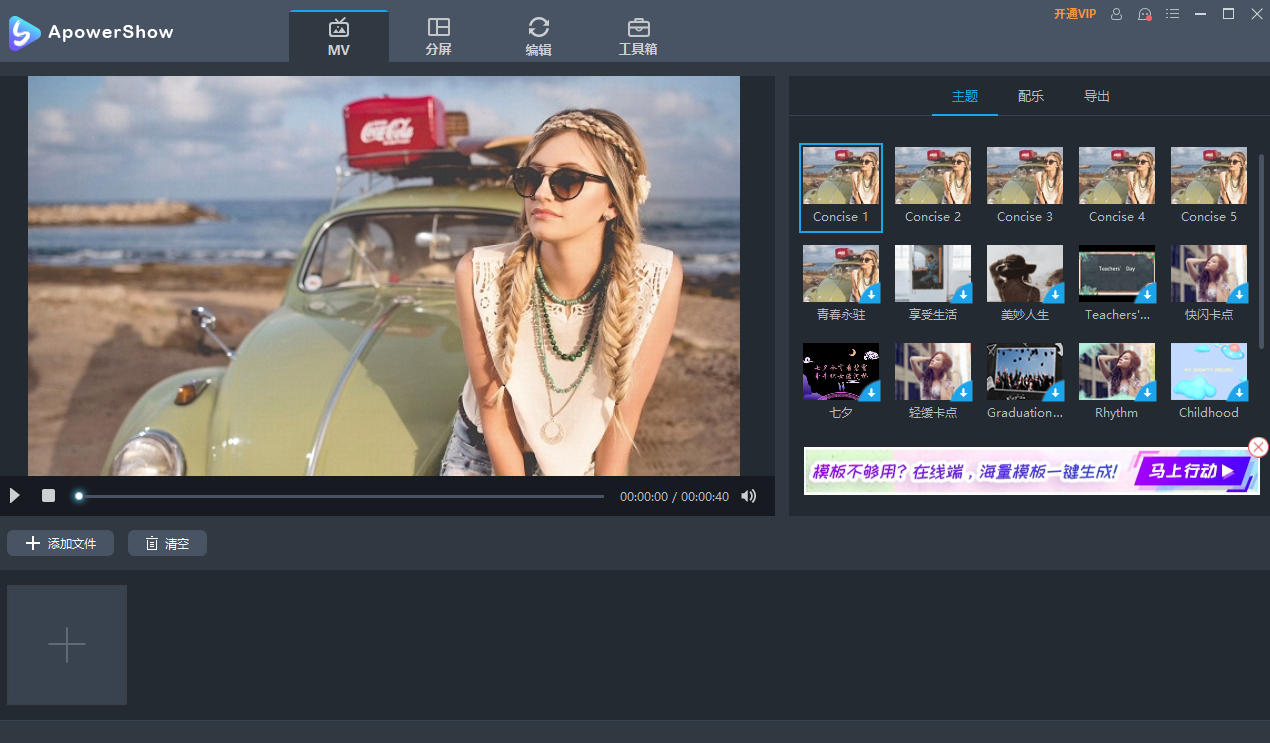Switch to the 配乐 music tab
The image size is (1270, 743).
coord(1031,97)
